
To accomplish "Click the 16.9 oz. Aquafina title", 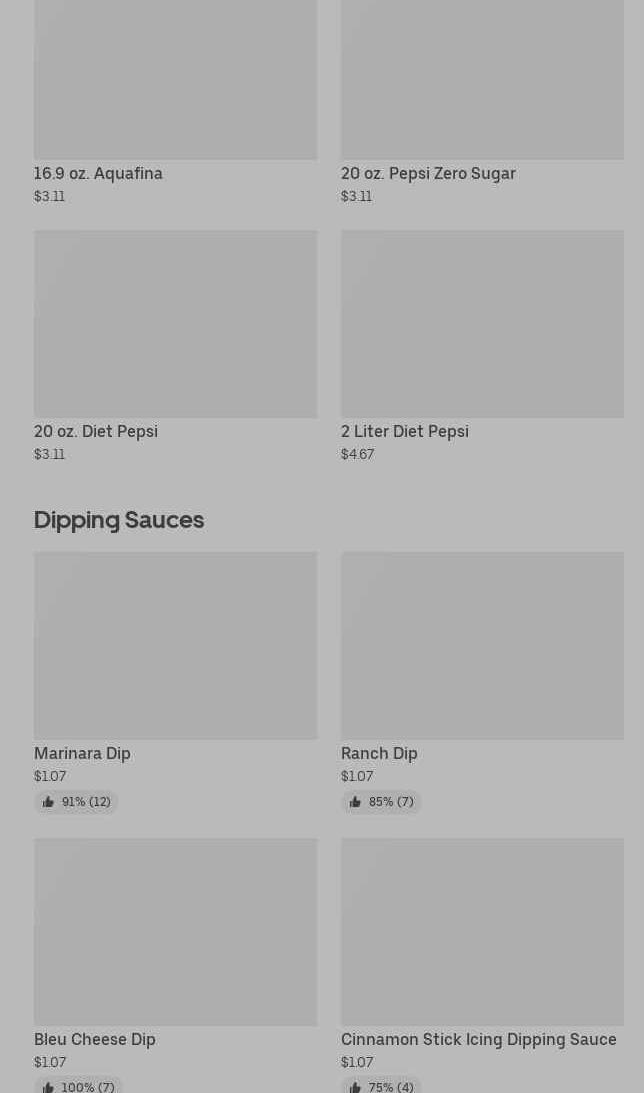I will point(98,173).
